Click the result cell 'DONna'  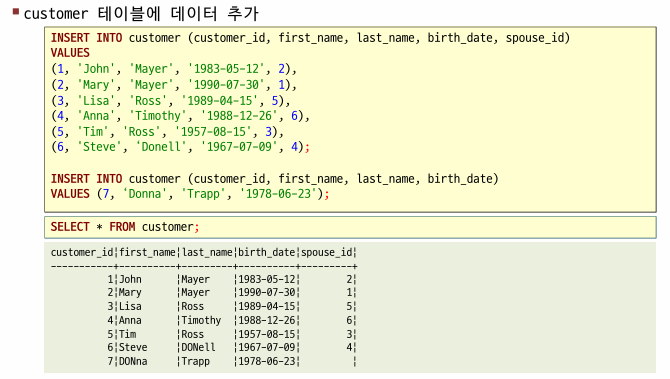(133, 361)
